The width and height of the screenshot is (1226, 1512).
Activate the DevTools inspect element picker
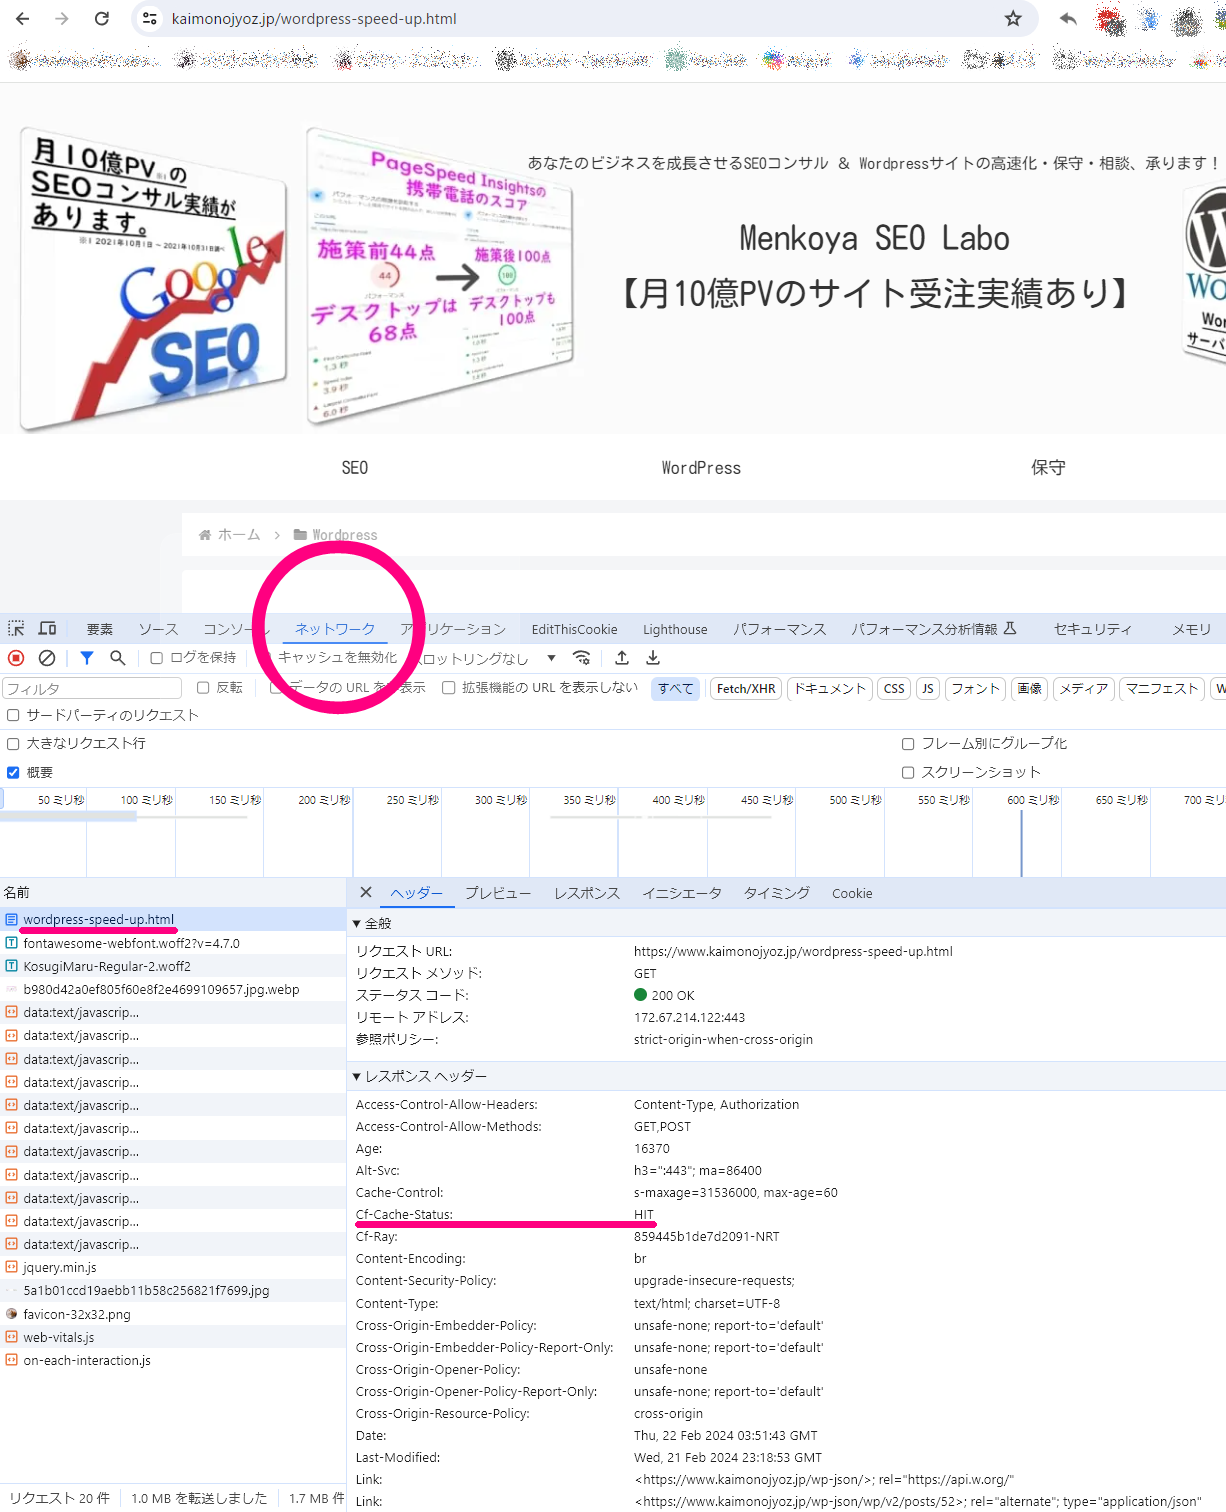(16, 629)
